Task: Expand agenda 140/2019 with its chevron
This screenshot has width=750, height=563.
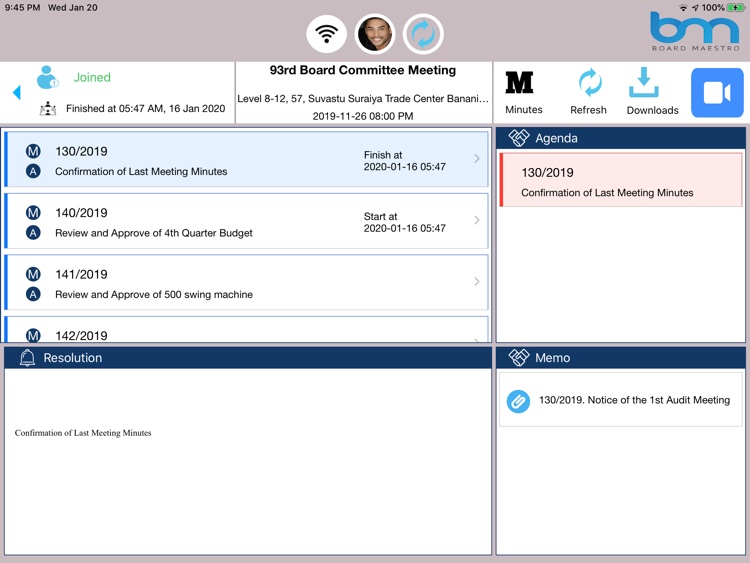Action: 477,220
